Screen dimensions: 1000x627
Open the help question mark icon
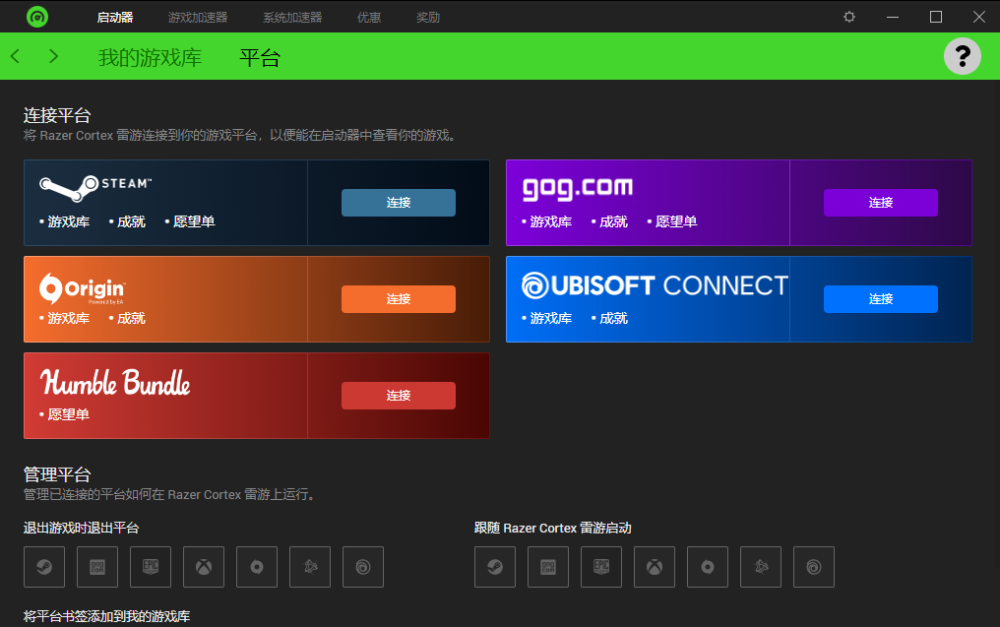962,57
